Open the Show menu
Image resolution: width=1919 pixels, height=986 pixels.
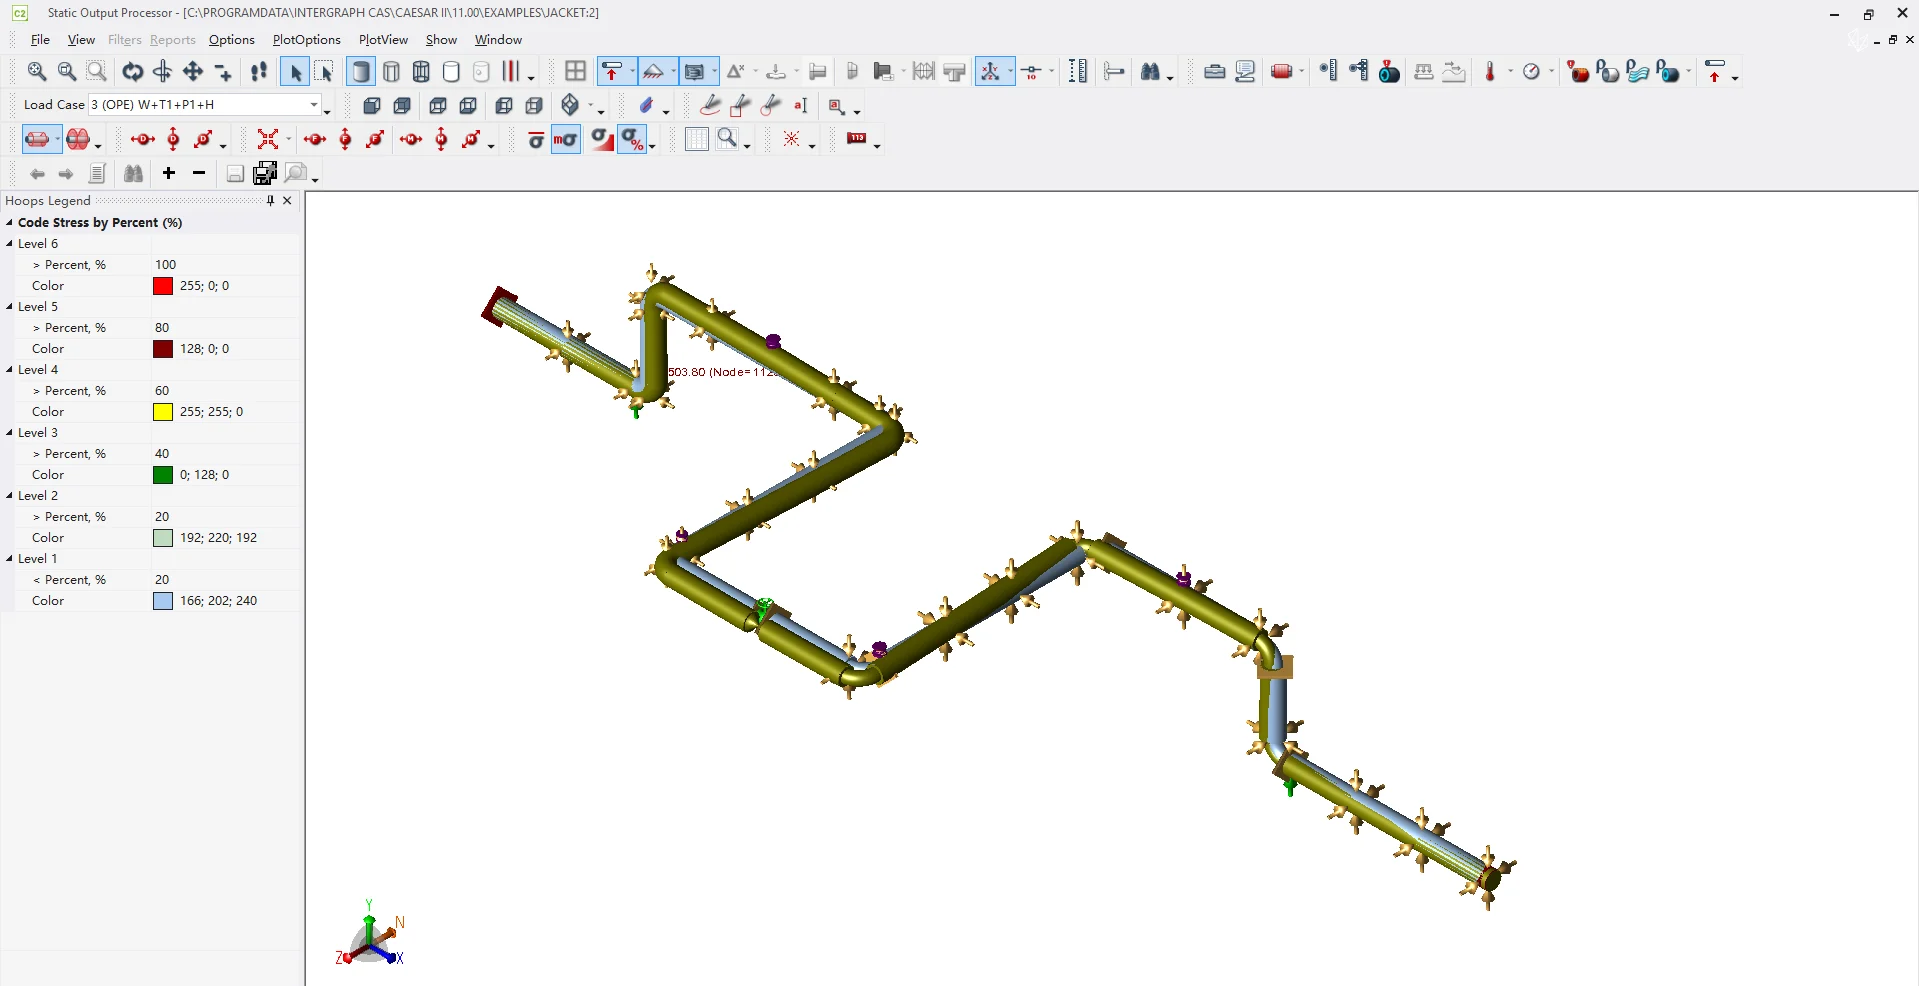(441, 40)
